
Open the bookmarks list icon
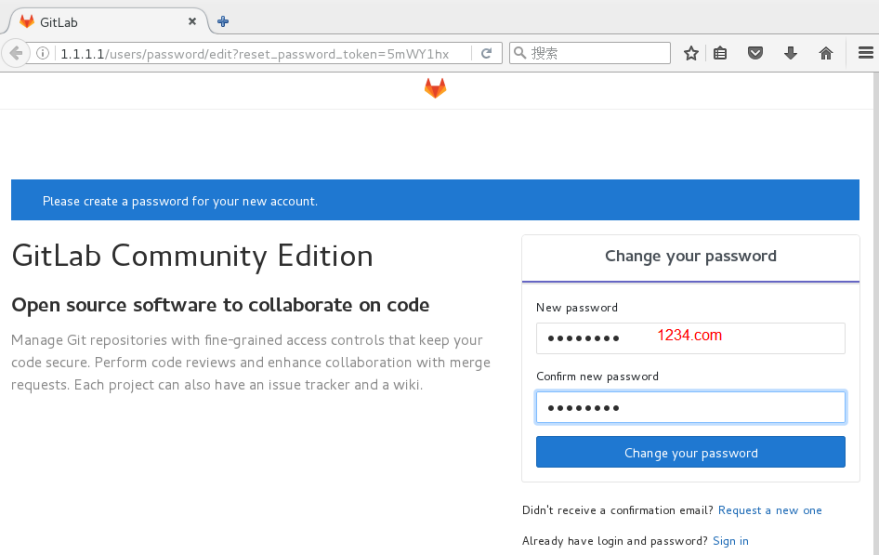point(720,53)
